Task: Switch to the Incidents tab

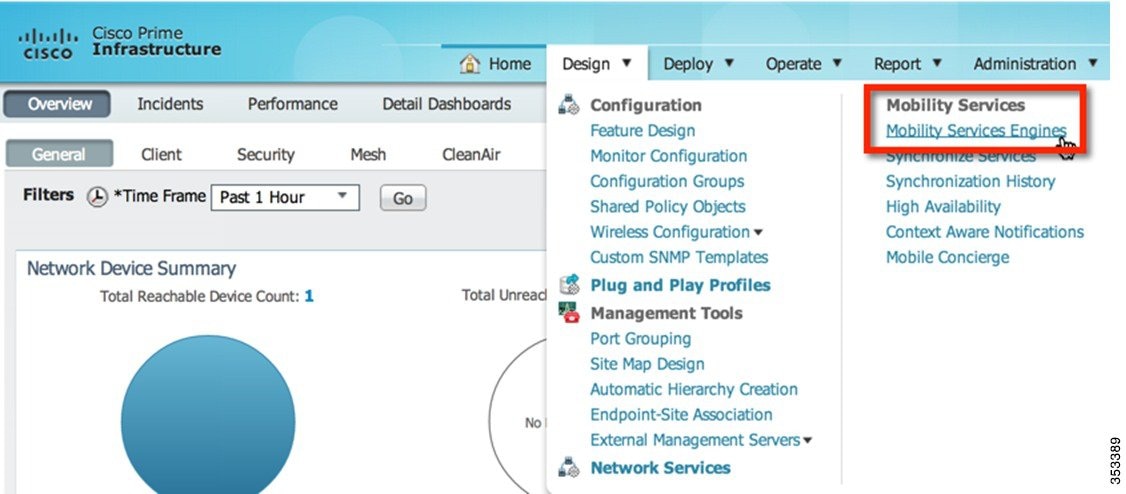Action: click(x=170, y=104)
